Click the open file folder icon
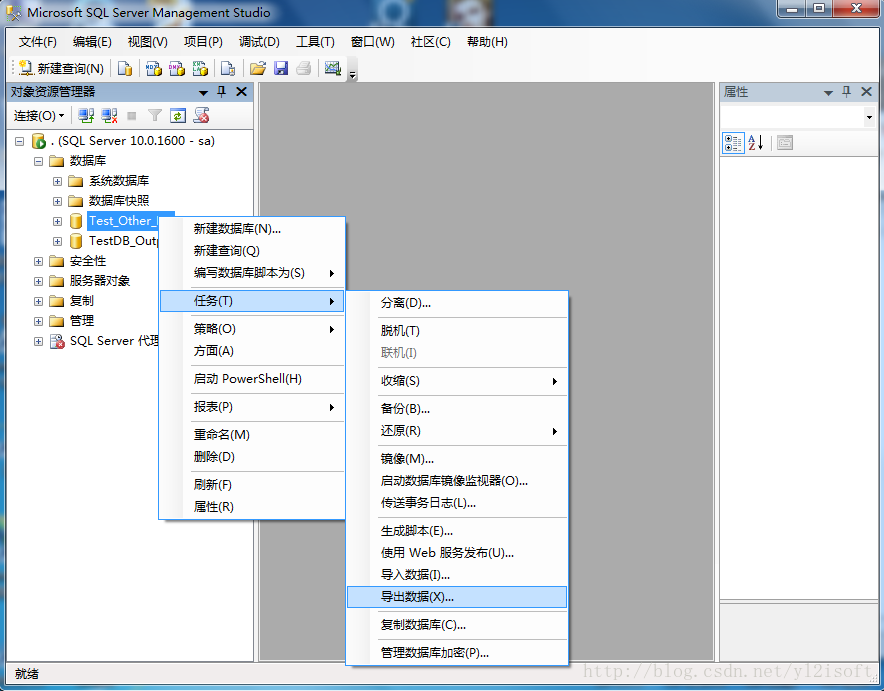The image size is (884, 691). click(258, 68)
